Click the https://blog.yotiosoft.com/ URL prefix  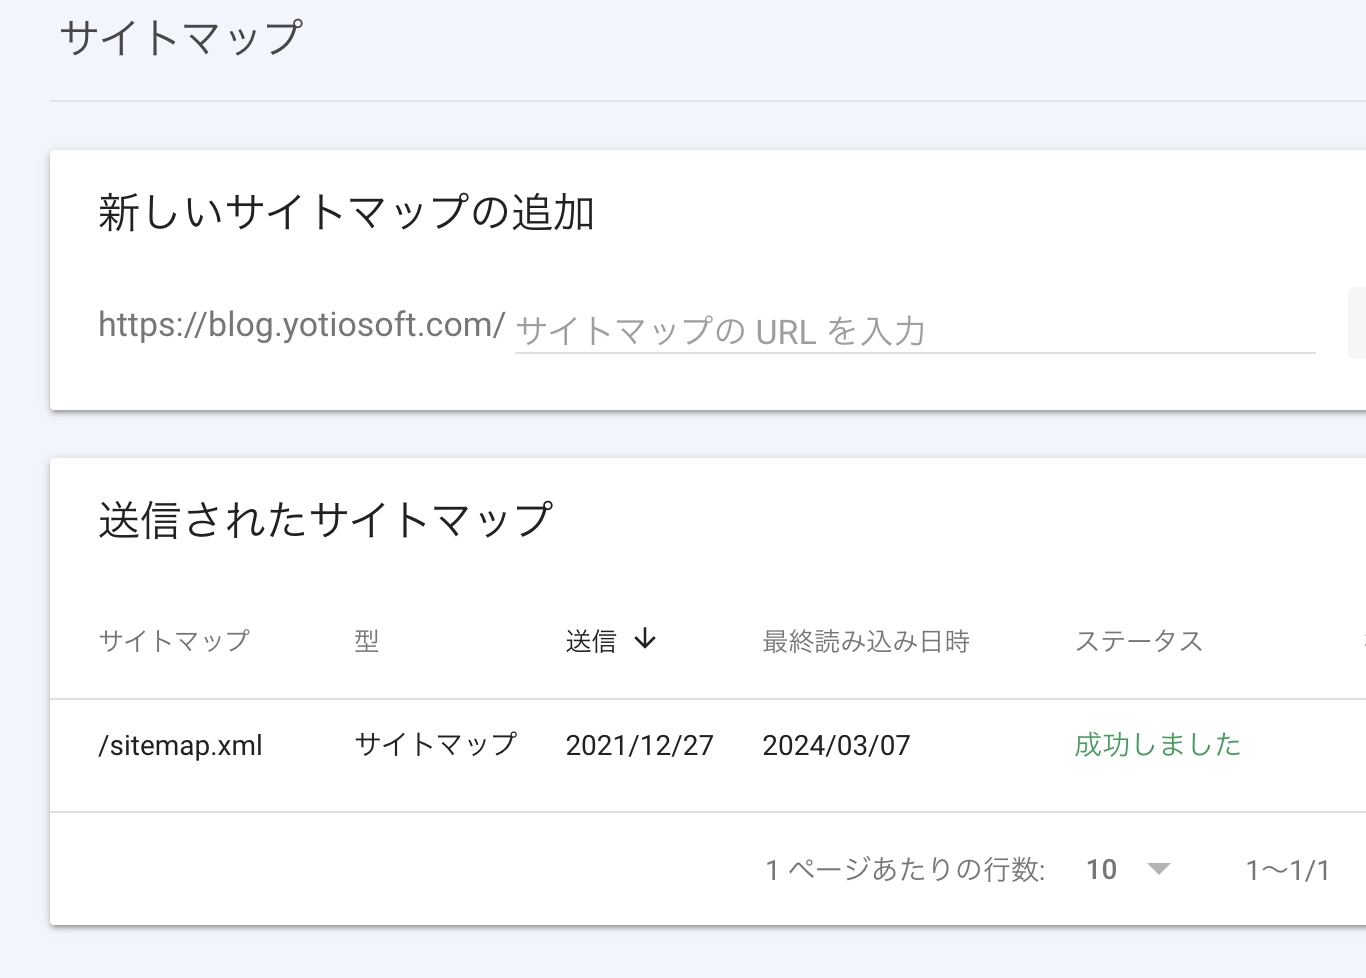pyautogui.click(x=302, y=325)
